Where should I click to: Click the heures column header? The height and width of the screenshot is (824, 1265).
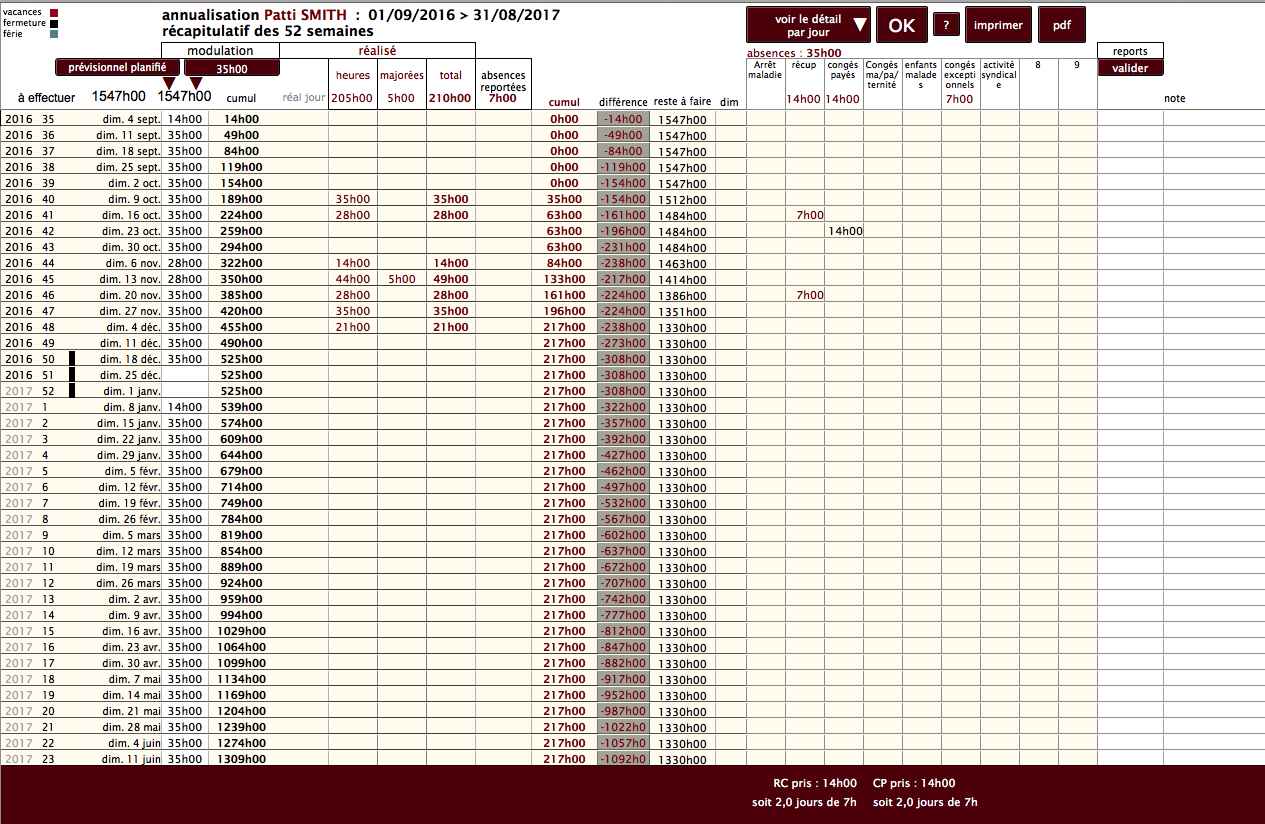353,75
